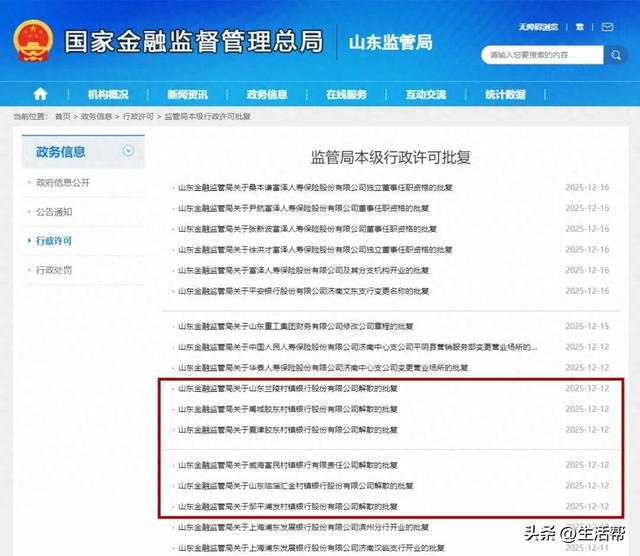This screenshot has height=556, width=640.
Task: Select 行政许可 in the sidebar
Action: (x=54, y=241)
